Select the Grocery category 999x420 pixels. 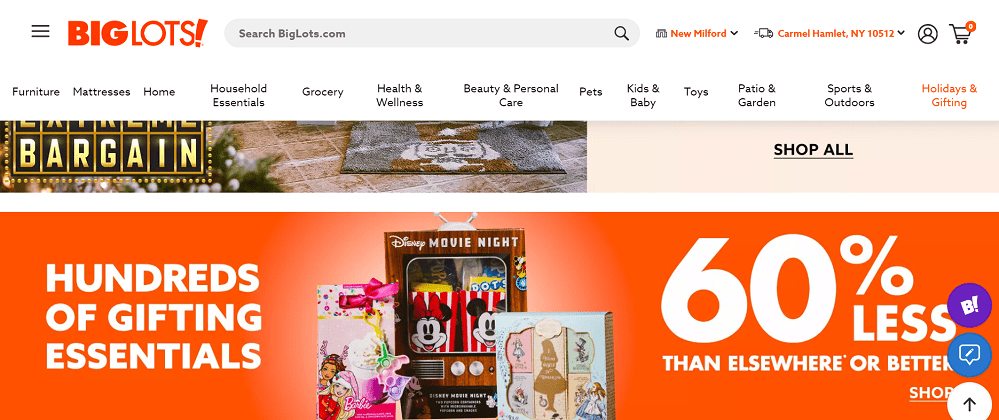(x=322, y=92)
